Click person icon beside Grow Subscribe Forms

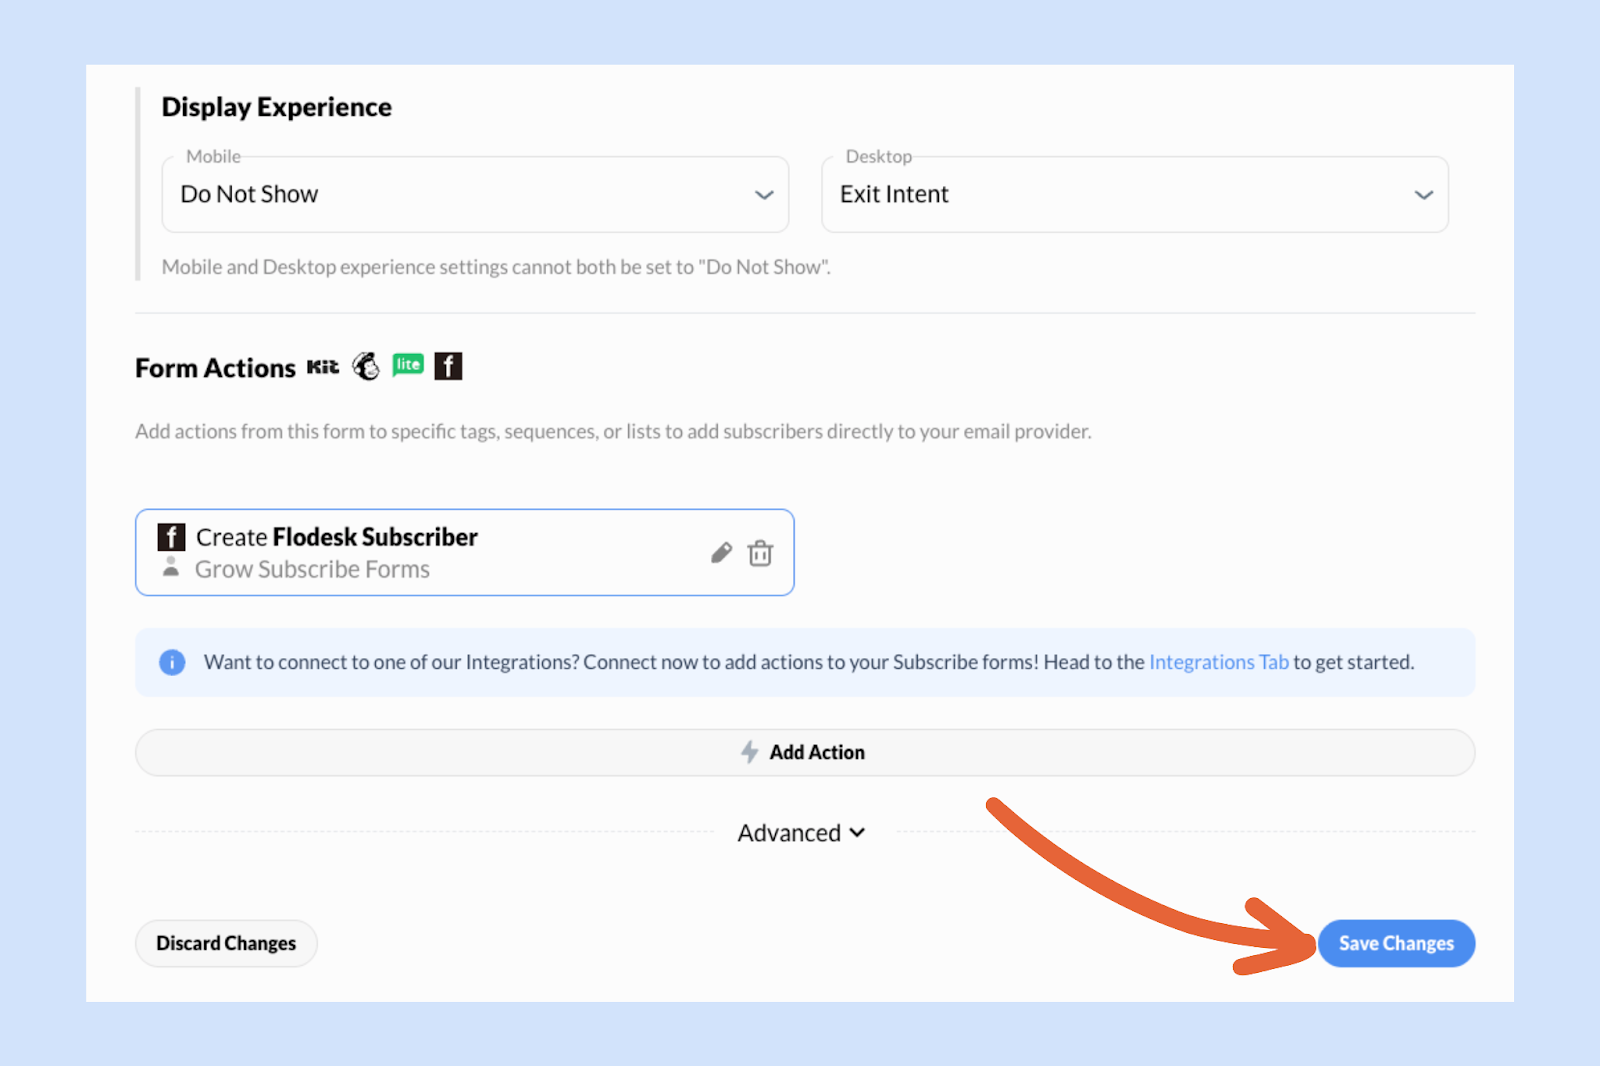coord(171,568)
